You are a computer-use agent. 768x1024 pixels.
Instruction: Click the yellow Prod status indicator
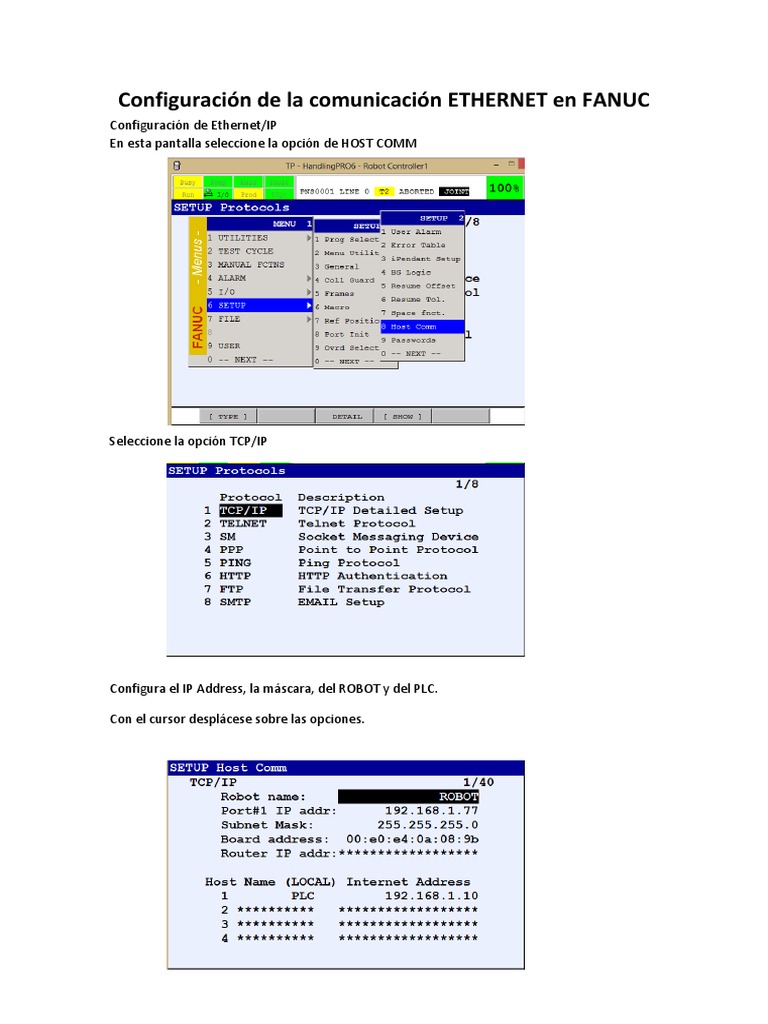249,194
